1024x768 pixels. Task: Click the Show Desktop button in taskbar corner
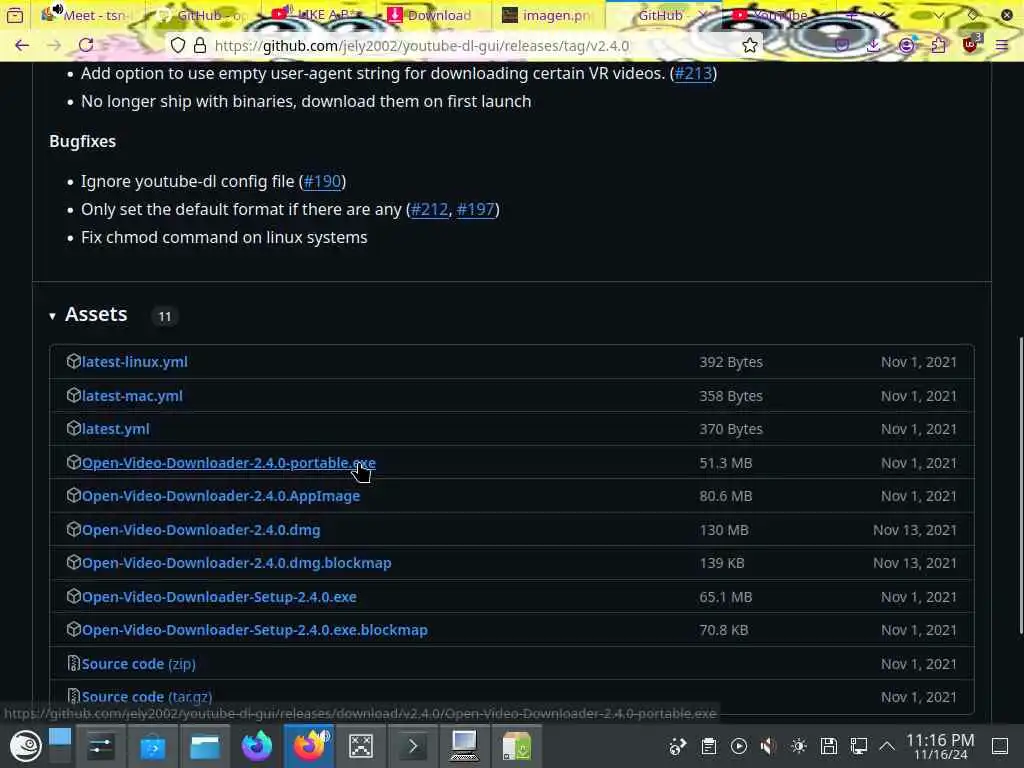(1000, 746)
